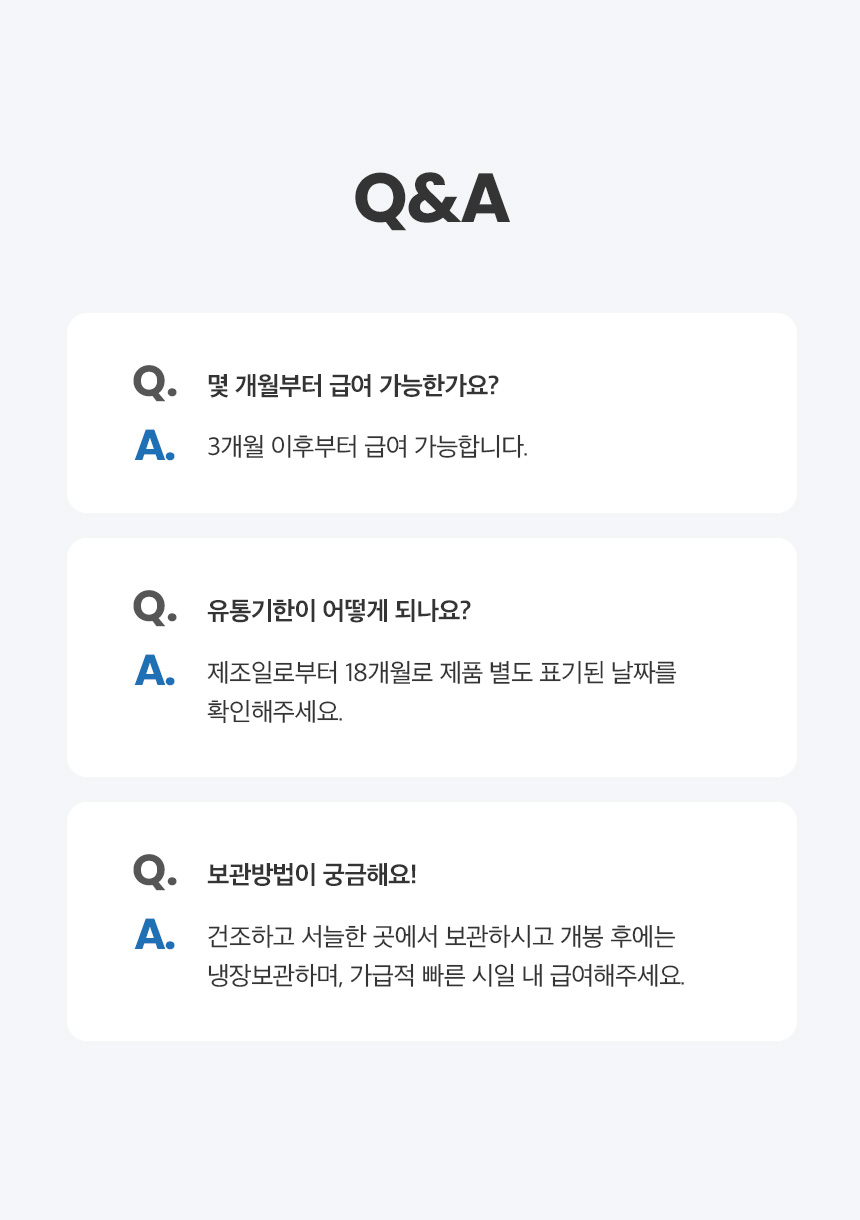Click the Q&A heading title
Screen dimensions: 860x1220
(x=431, y=200)
